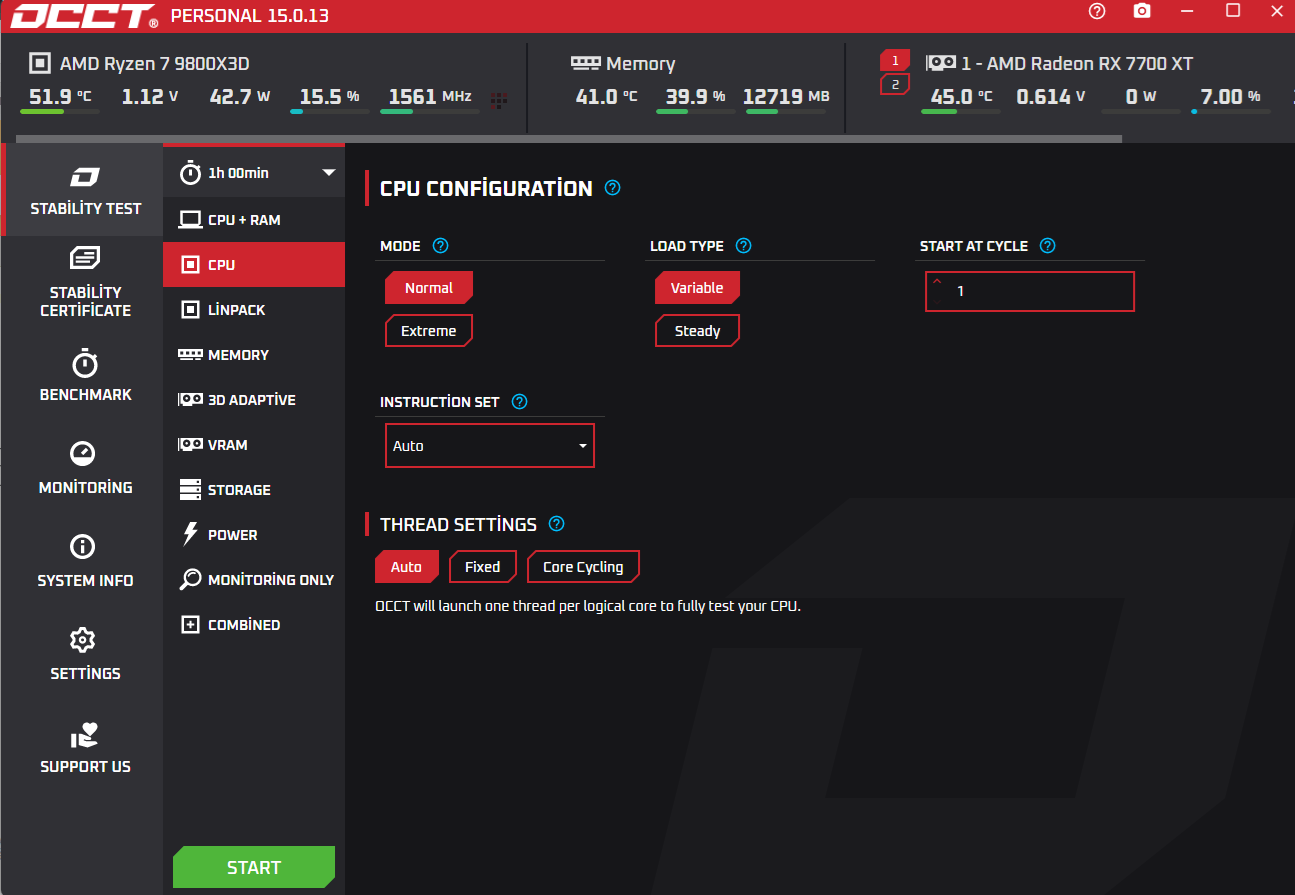Image resolution: width=1295 pixels, height=895 pixels.
Task: Set thread settings to Auto
Action: [x=406, y=567]
